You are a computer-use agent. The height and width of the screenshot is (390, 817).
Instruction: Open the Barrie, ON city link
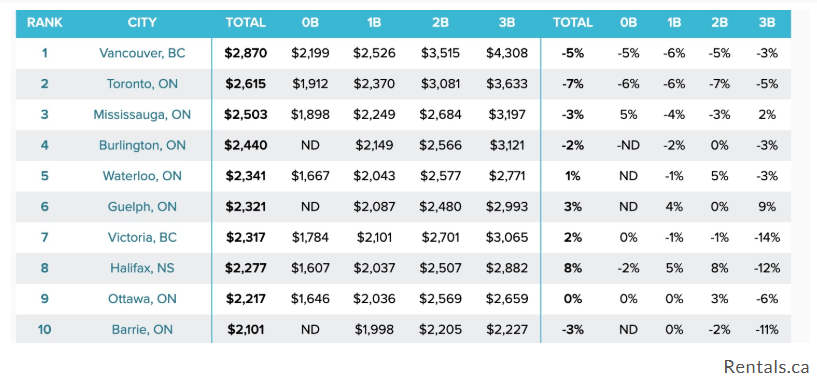coord(142,330)
